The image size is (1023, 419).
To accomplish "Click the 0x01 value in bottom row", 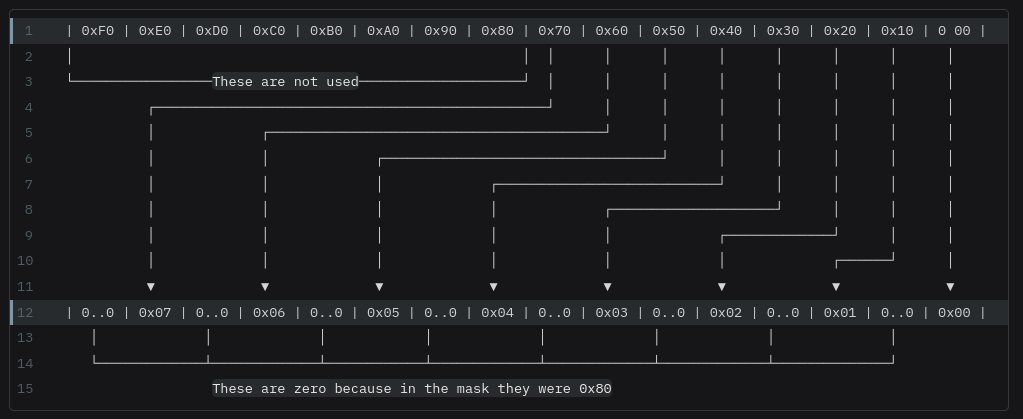I will 840,313.
